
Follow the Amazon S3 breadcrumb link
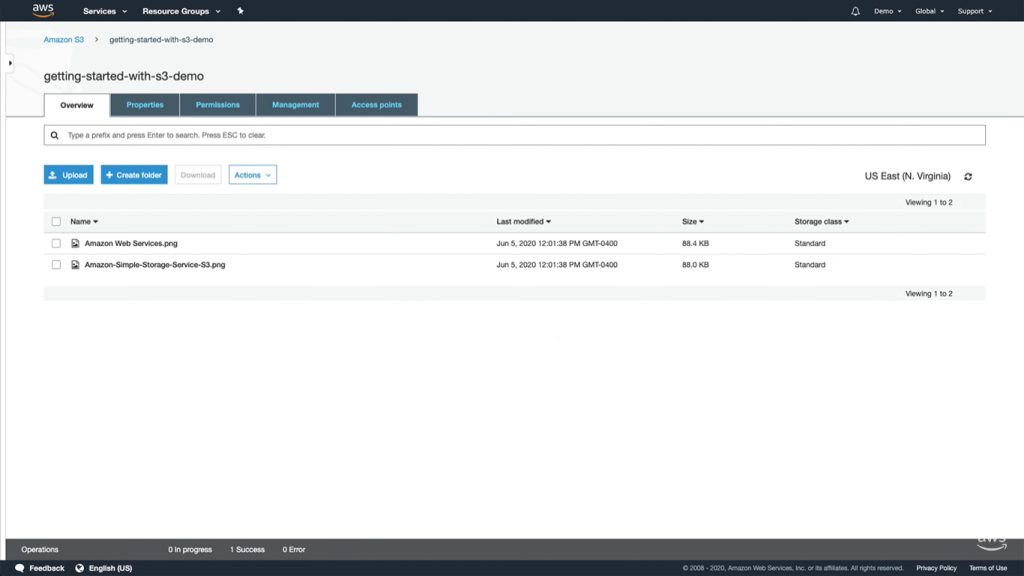pyautogui.click(x=63, y=39)
